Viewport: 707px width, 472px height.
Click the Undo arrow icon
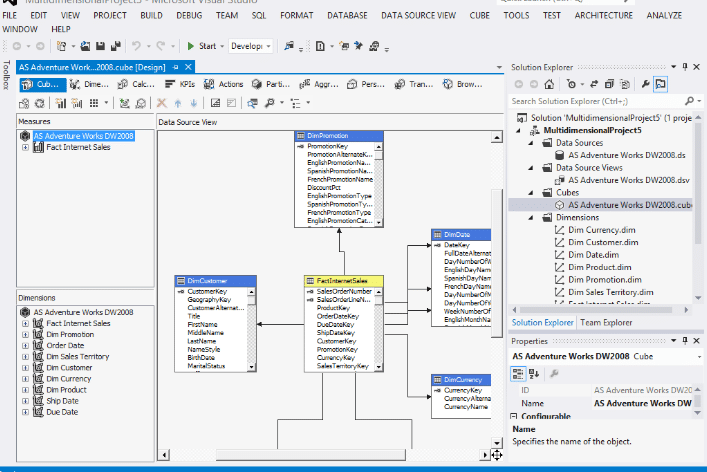point(137,46)
